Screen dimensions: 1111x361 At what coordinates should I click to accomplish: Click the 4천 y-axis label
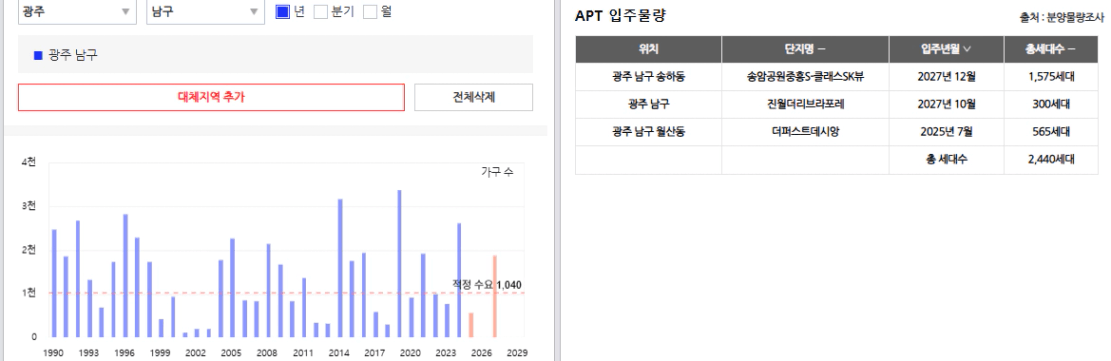(x=28, y=163)
